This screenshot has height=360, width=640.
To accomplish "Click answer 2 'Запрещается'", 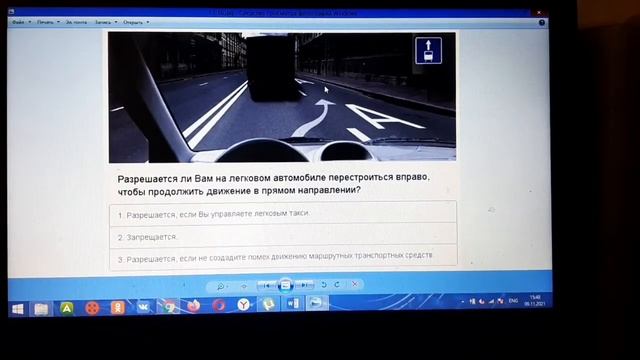I will (x=283, y=235).
